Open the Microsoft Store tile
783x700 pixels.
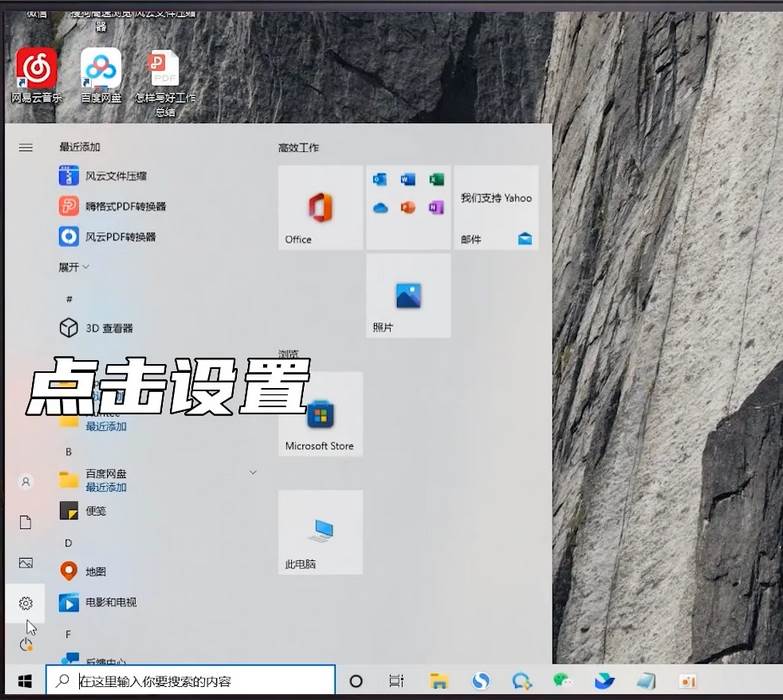[x=320, y=413]
